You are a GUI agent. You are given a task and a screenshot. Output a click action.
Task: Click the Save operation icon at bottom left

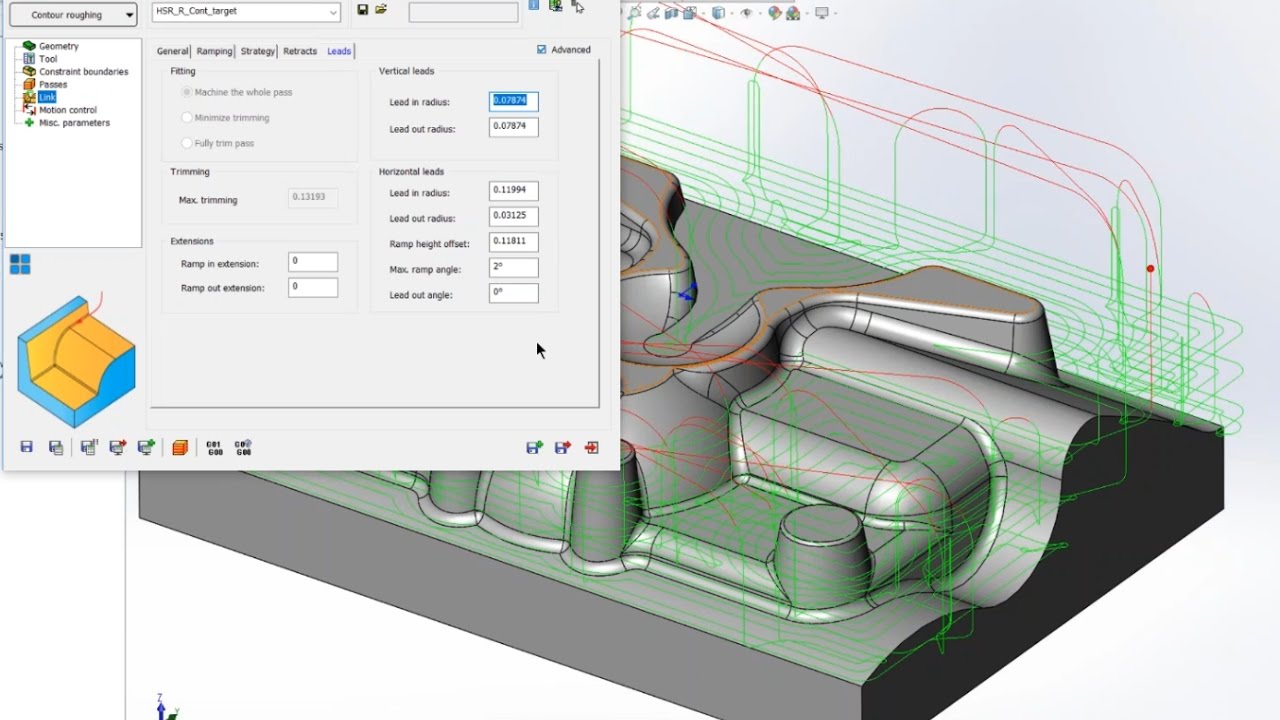click(x=27, y=448)
